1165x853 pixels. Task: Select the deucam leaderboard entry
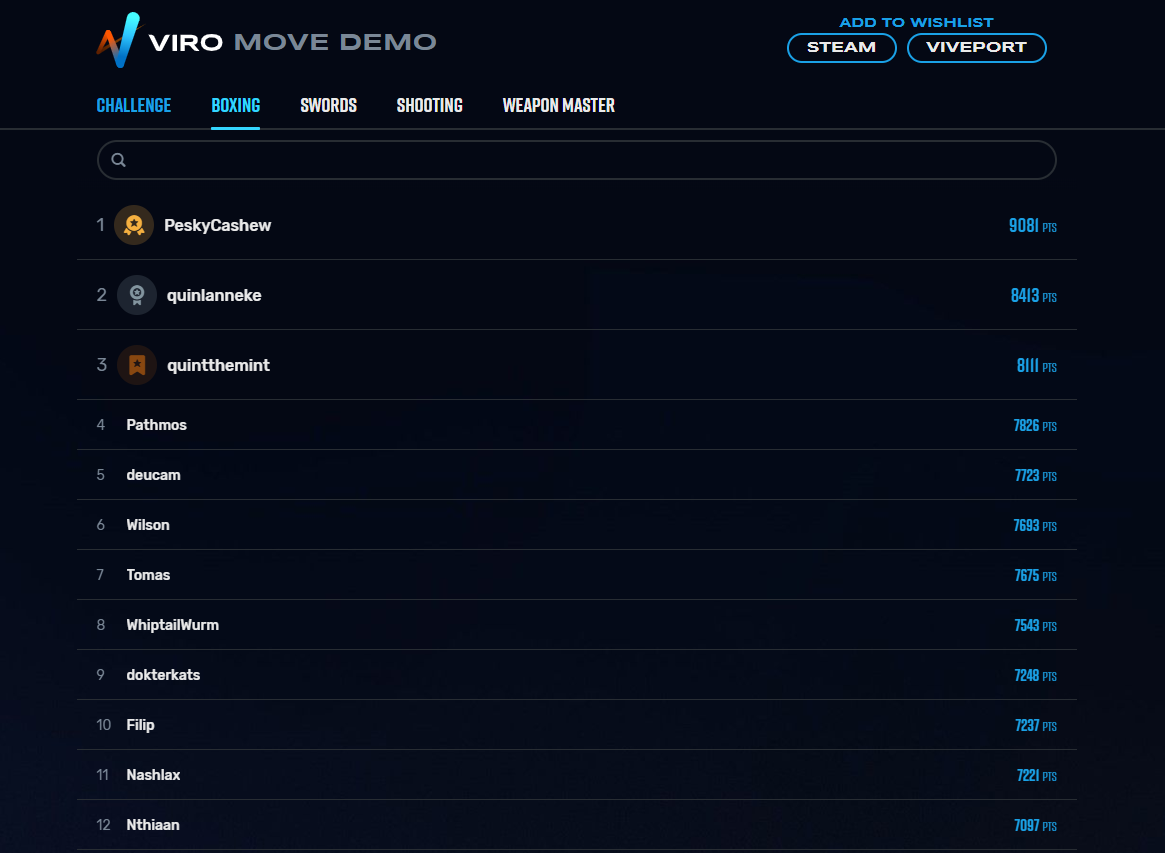[x=577, y=475]
